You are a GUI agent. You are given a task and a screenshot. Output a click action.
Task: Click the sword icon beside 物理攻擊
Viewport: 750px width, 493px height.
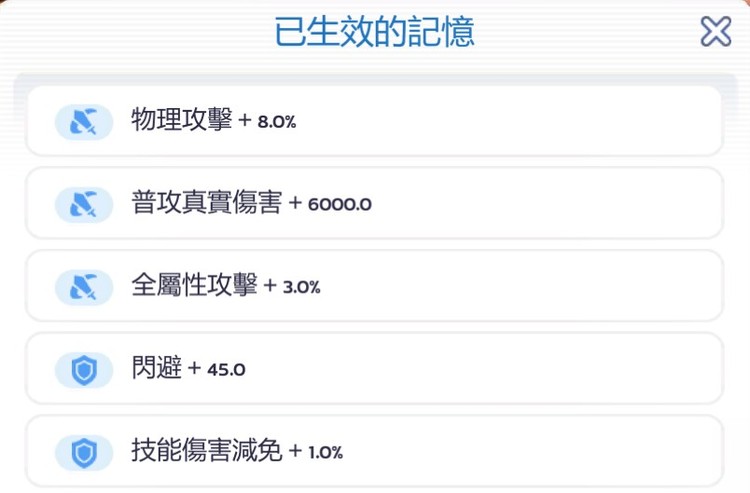click(x=84, y=122)
